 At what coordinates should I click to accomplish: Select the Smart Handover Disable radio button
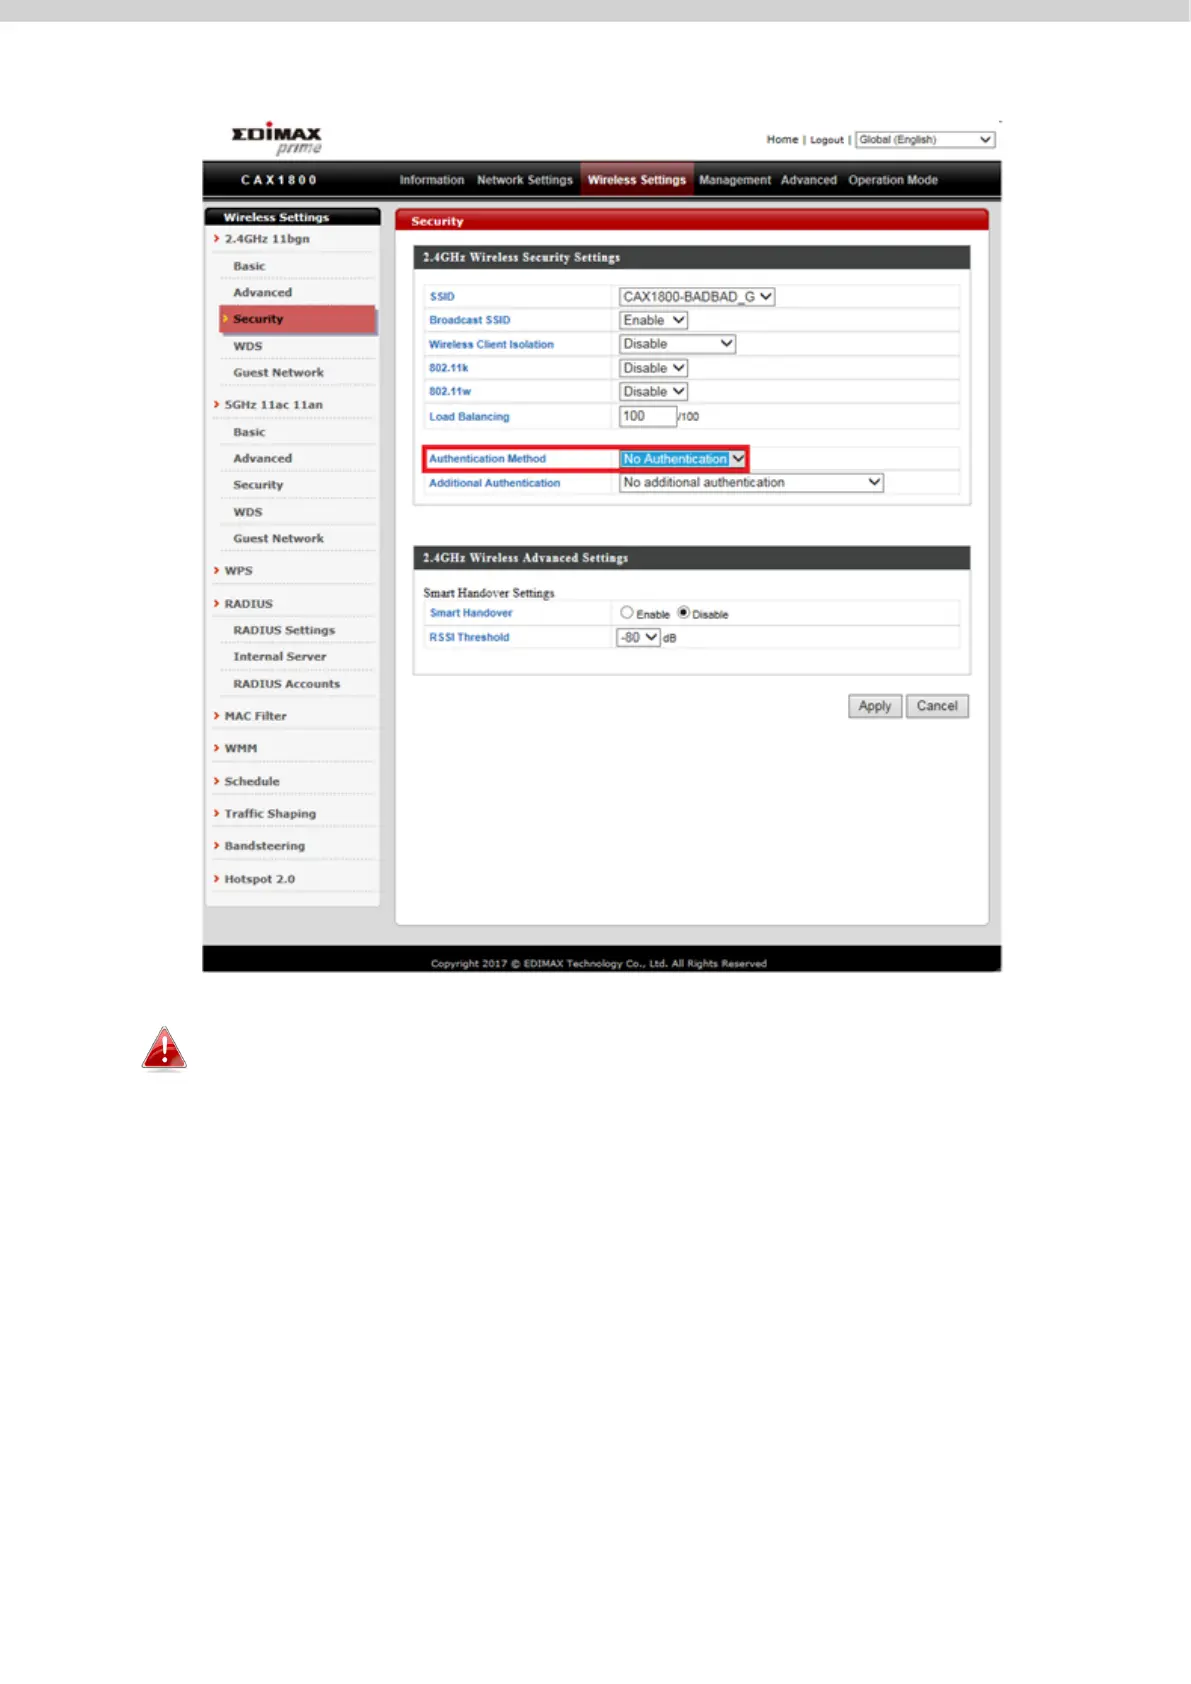(683, 612)
